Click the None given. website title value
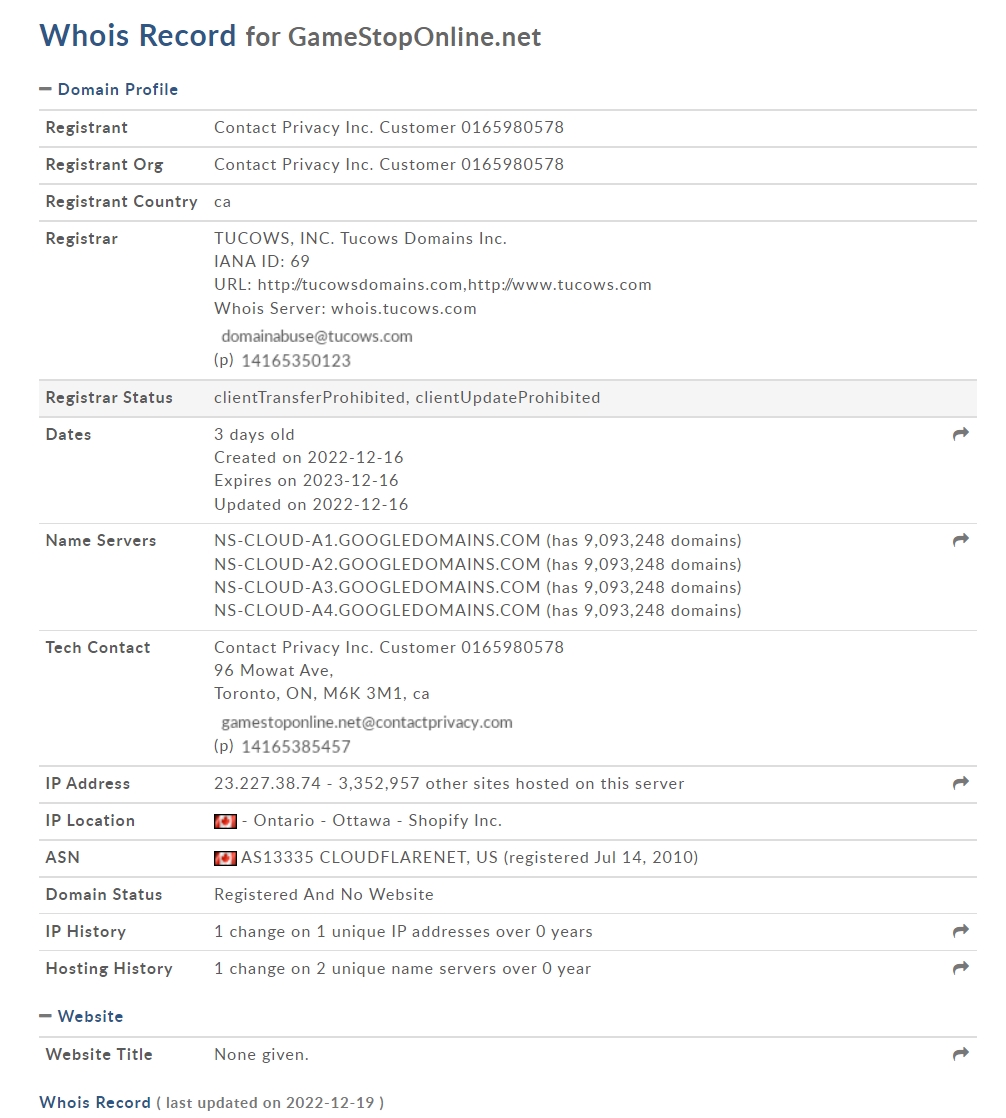This screenshot has height=1118, width=1006. (261, 1055)
